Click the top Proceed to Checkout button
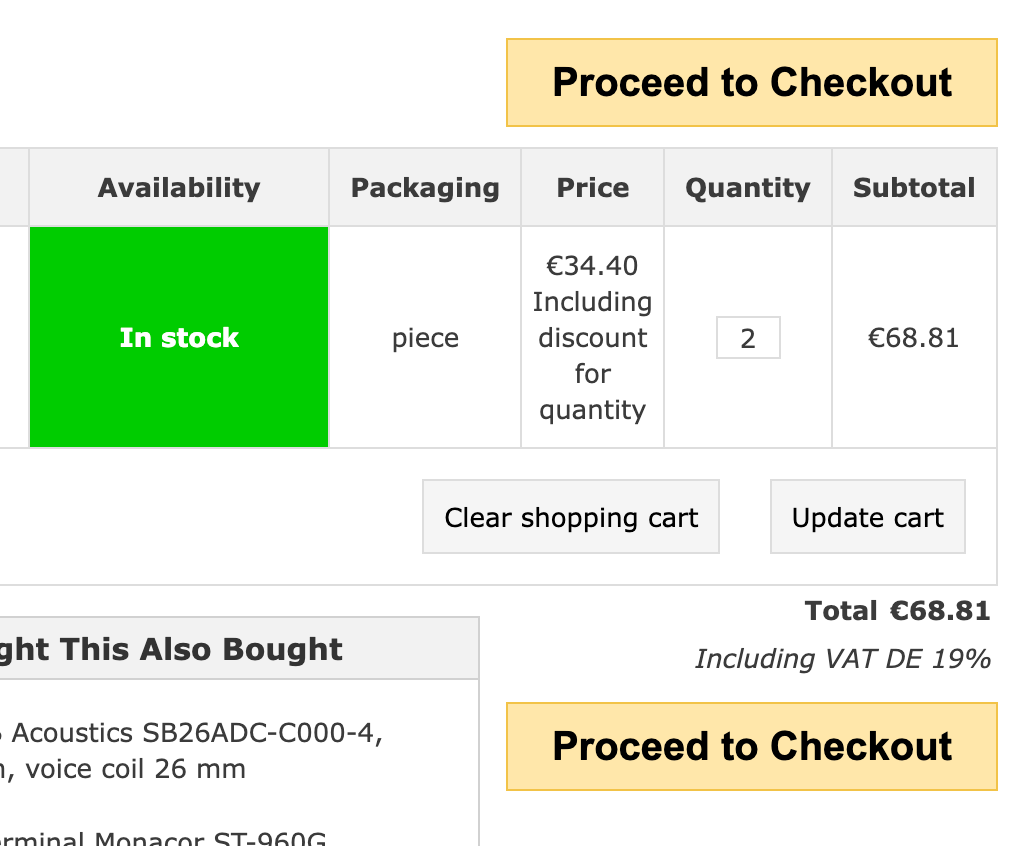The width and height of the screenshot is (1012, 846). point(752,83)
